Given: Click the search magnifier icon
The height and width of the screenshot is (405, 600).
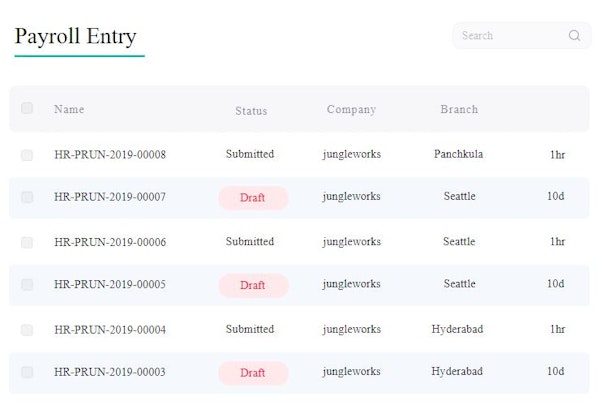Looking at the screenshot, I should tap(574, 36).
